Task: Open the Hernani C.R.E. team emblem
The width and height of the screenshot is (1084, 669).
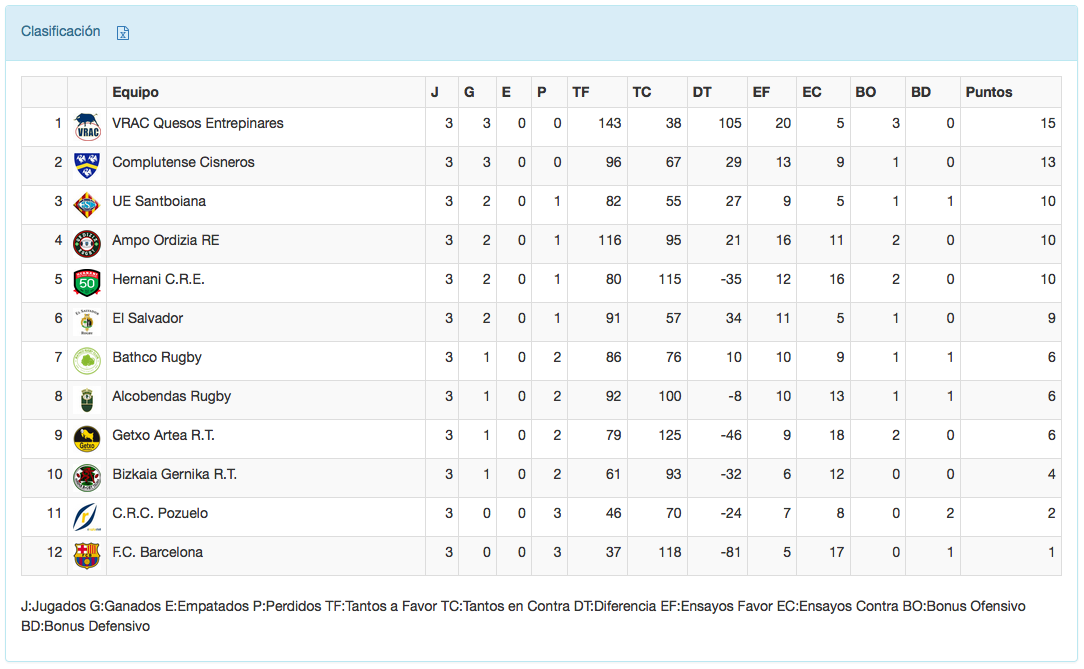Action: (87, 283)
